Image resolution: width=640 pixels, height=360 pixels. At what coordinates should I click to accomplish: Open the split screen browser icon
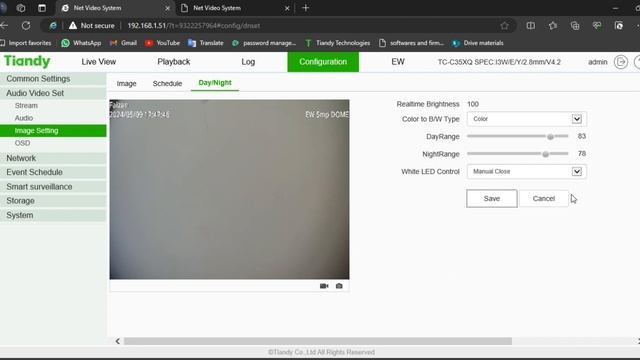(531, 26)
